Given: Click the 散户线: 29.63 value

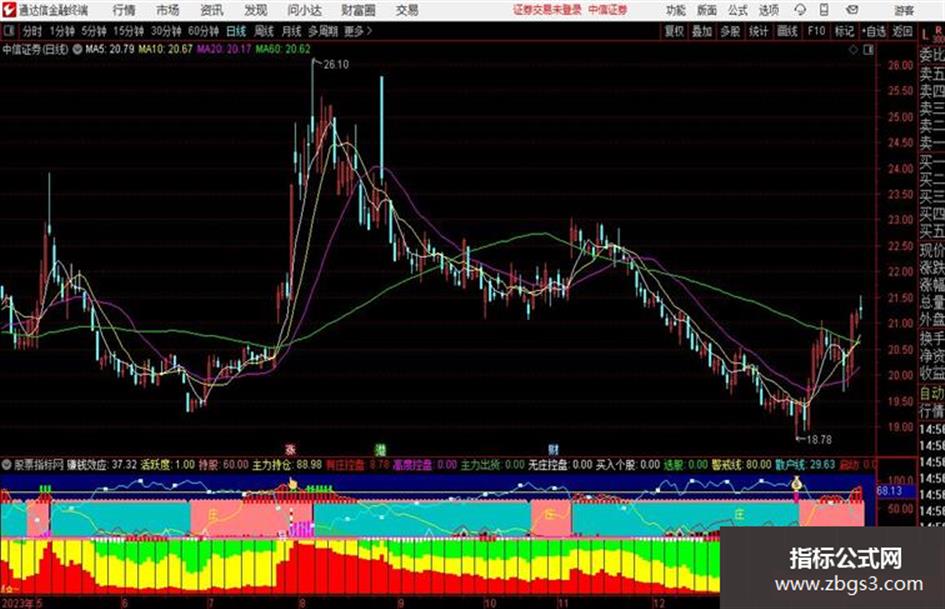Looking at the screenshot, I should (805, 465).
